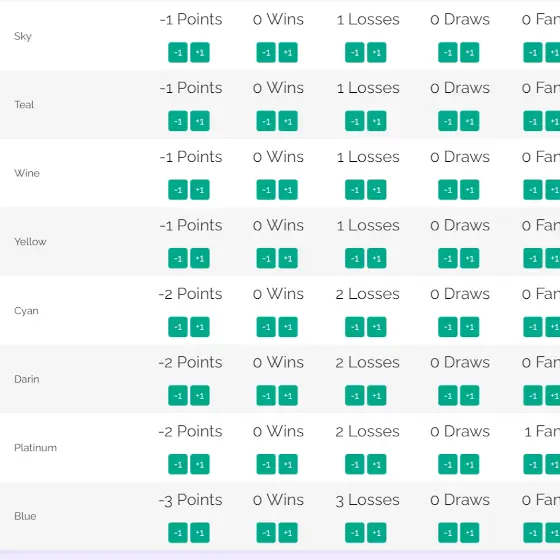Subtract one from Teal's Draws
The height and width of the screenshot is (560, 560).
tap(448, 121)
